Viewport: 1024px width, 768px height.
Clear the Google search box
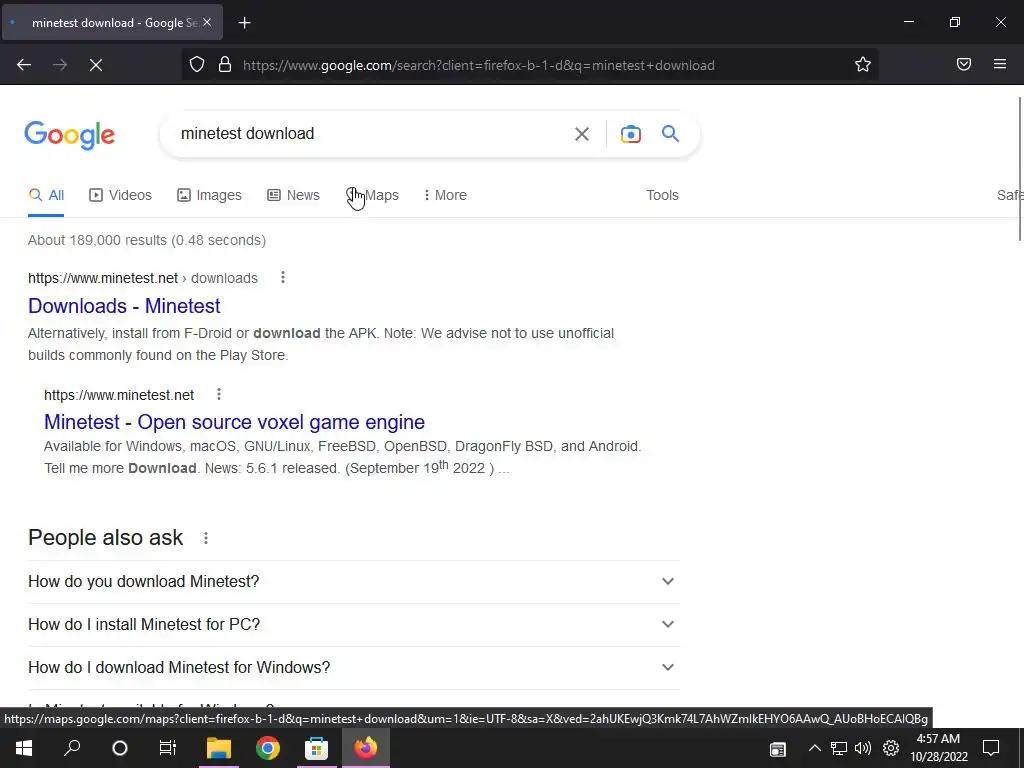581,134
